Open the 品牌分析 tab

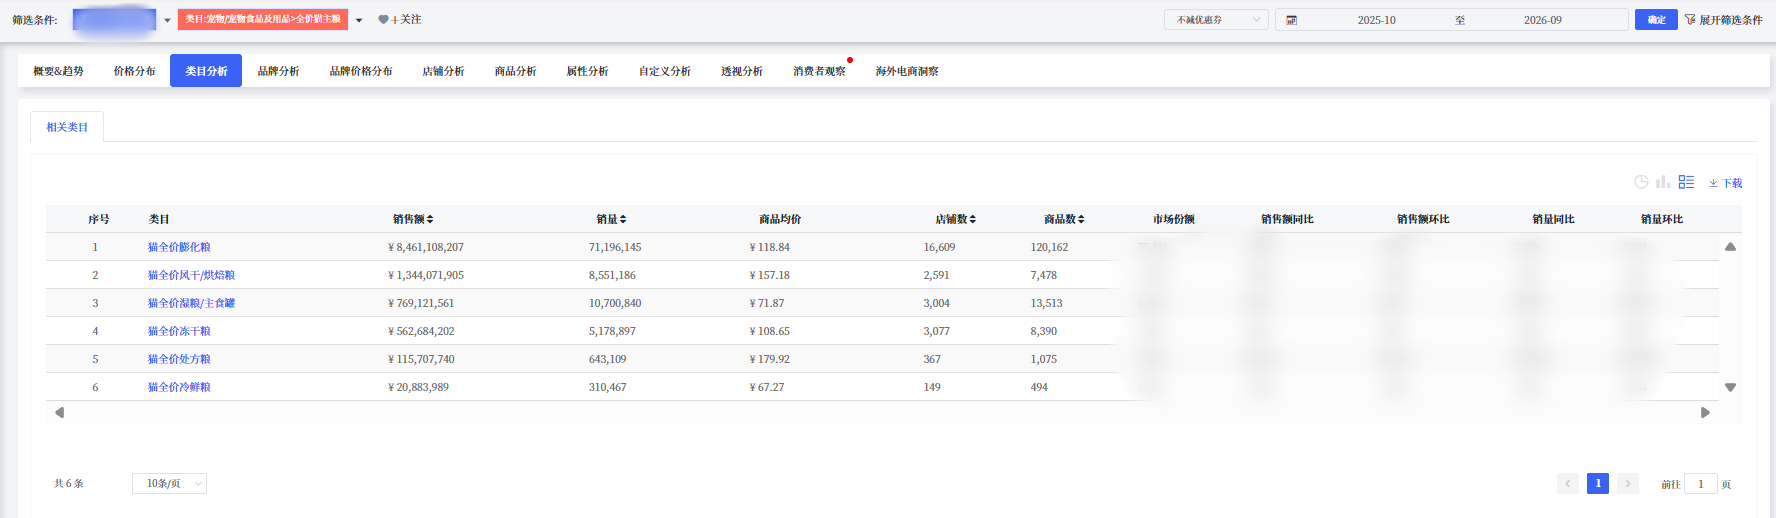click(x=278, y=71)
